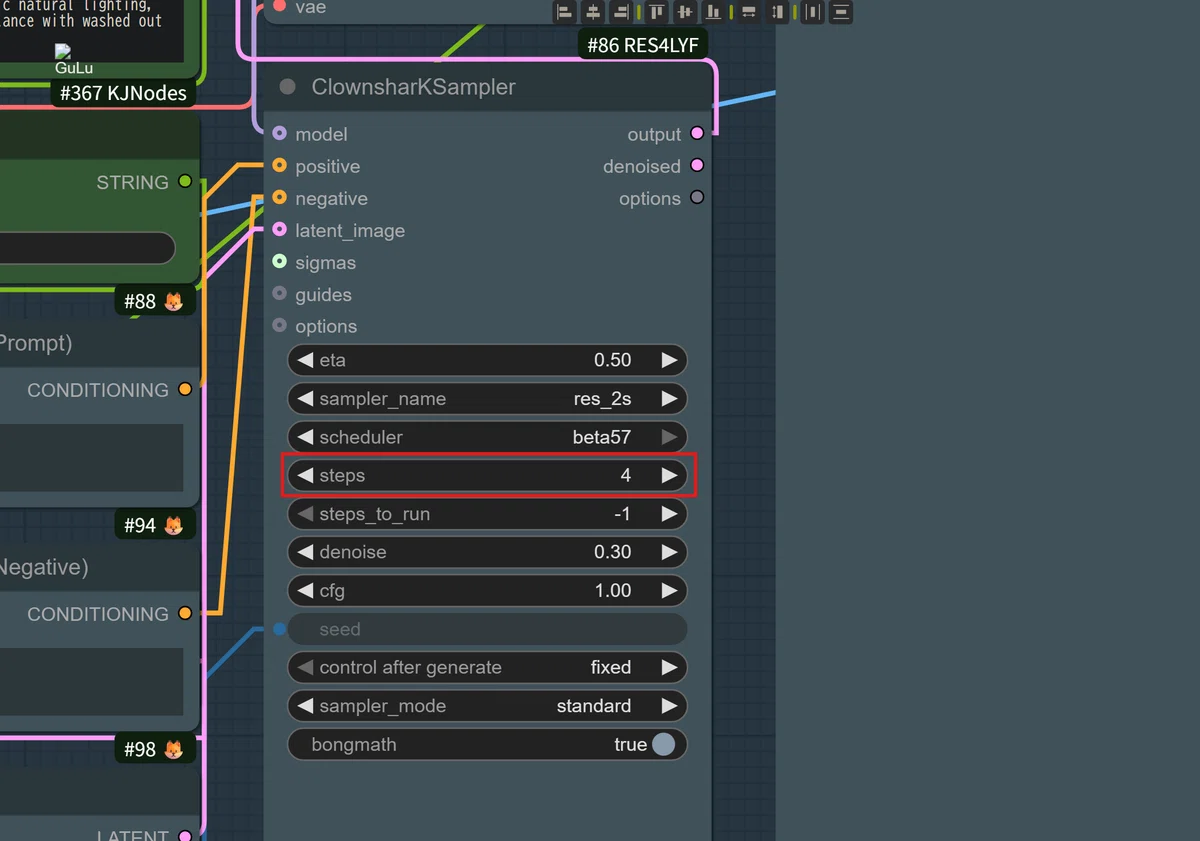Image resolution: width=1200 pixels, height=841 pixels.
Task: Click the STRING output port
Action: tap(185, 181)
